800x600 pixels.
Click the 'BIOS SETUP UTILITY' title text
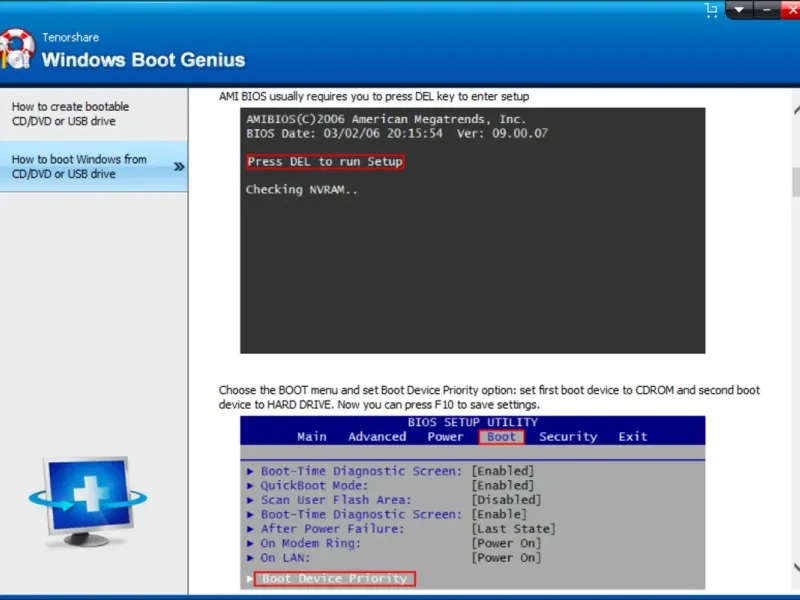tap(472, 422)
